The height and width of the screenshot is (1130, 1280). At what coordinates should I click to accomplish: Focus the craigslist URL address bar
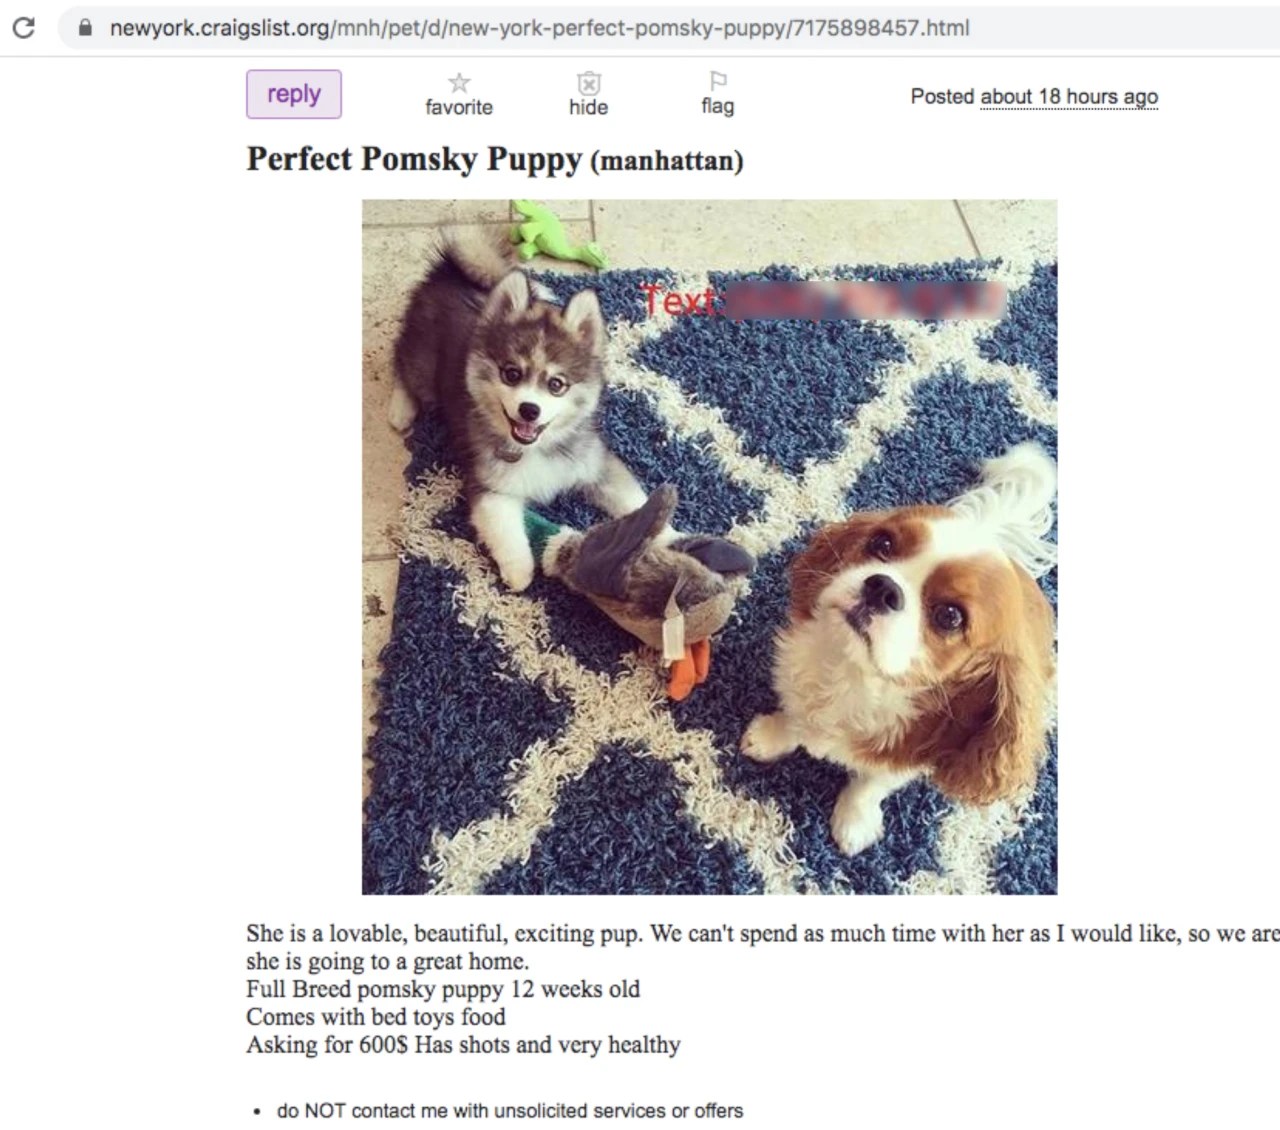point(540,28)
